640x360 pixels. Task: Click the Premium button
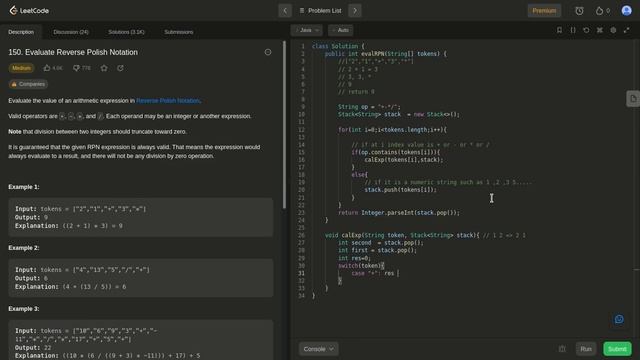(x=544, y=11)
